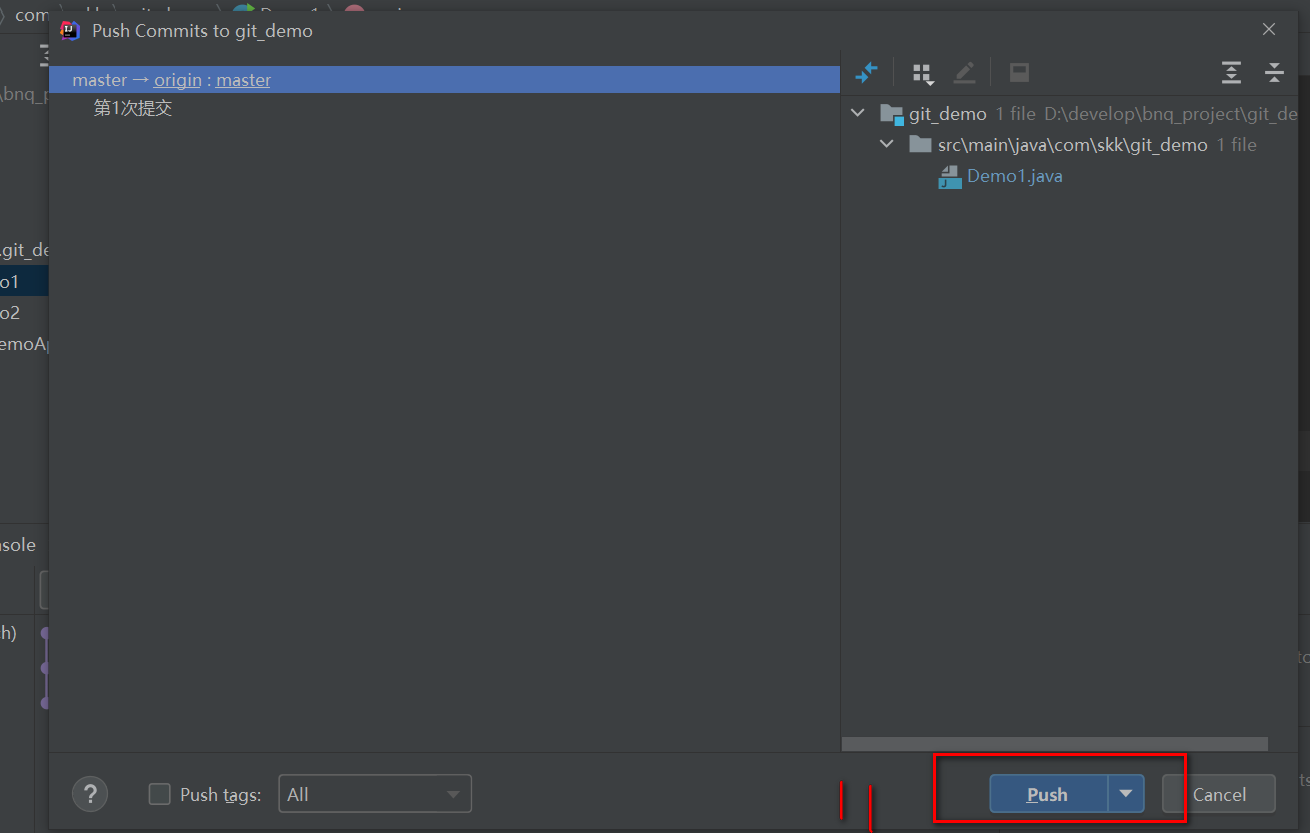Click the Expand All icon
Screen dimensions: 1310x833
coord(1231,72)
